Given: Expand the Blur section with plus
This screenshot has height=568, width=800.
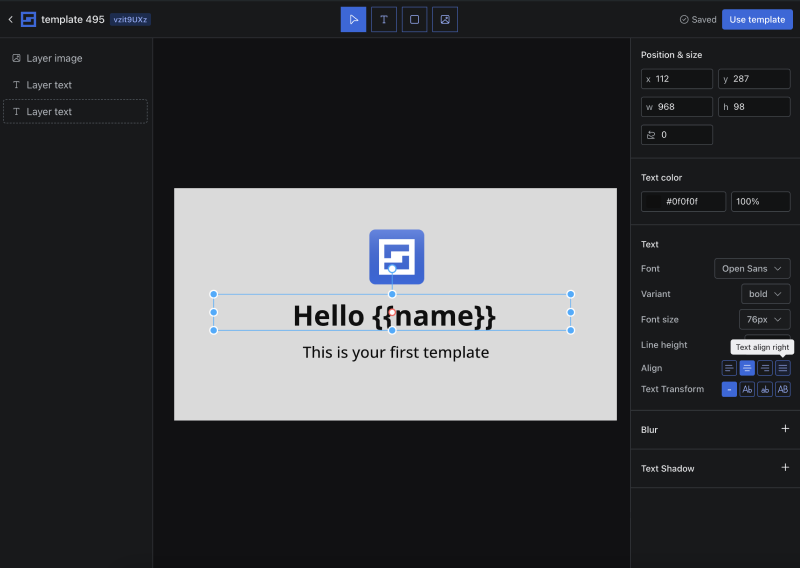Looking at the screenshot, I should pos(785,429).
